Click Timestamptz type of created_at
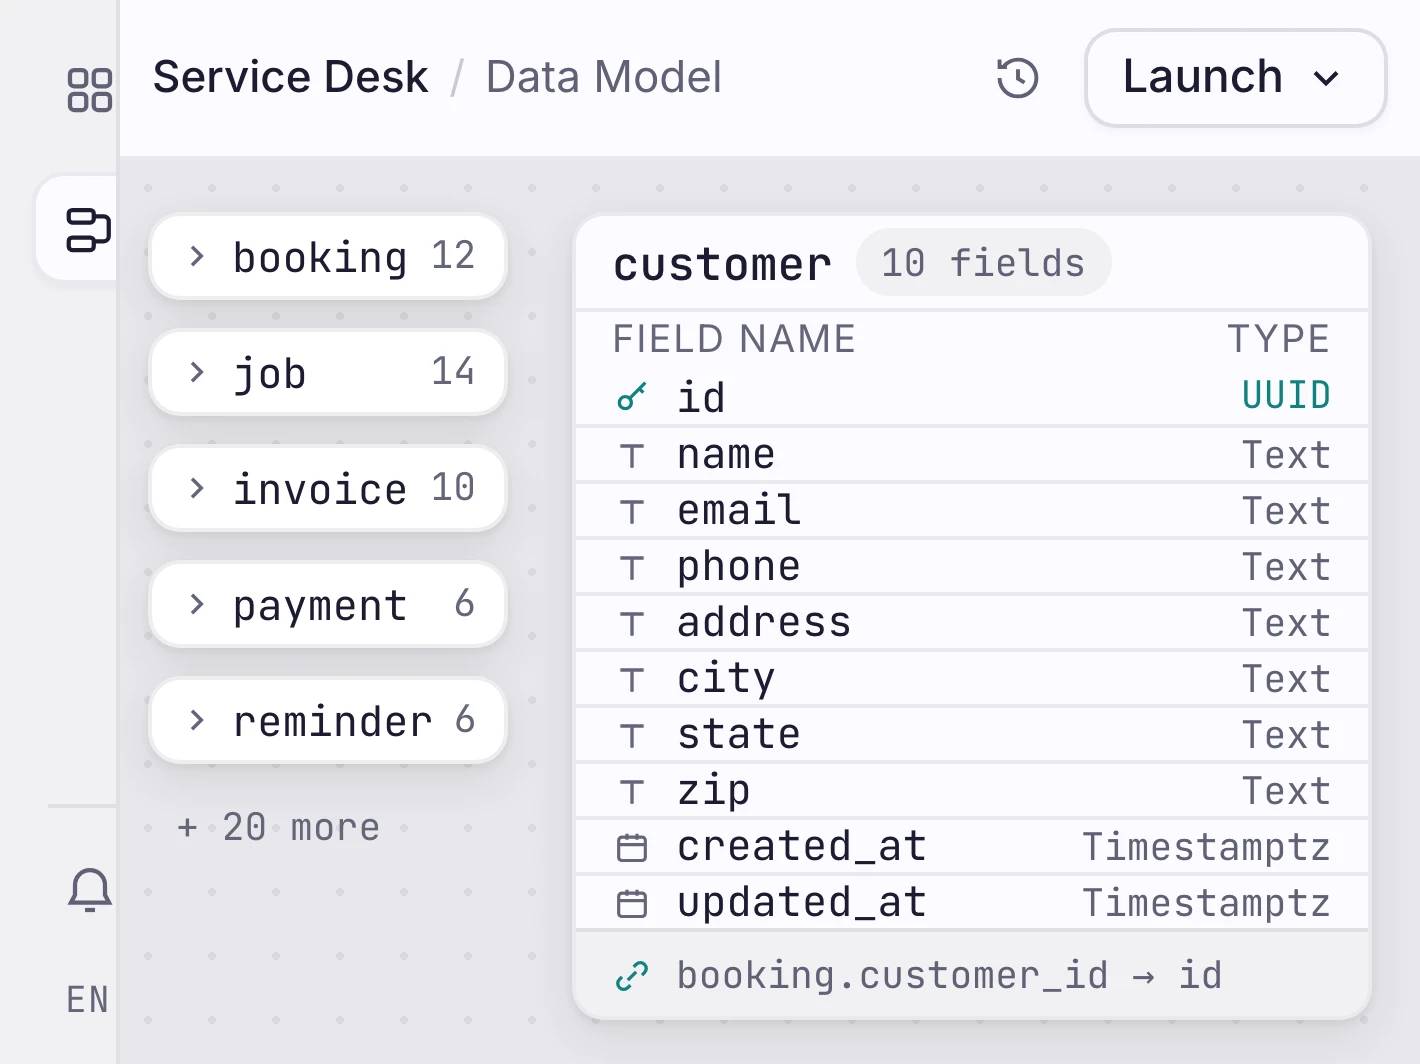This screenshot has height=1064, width=1420. 1206,847
